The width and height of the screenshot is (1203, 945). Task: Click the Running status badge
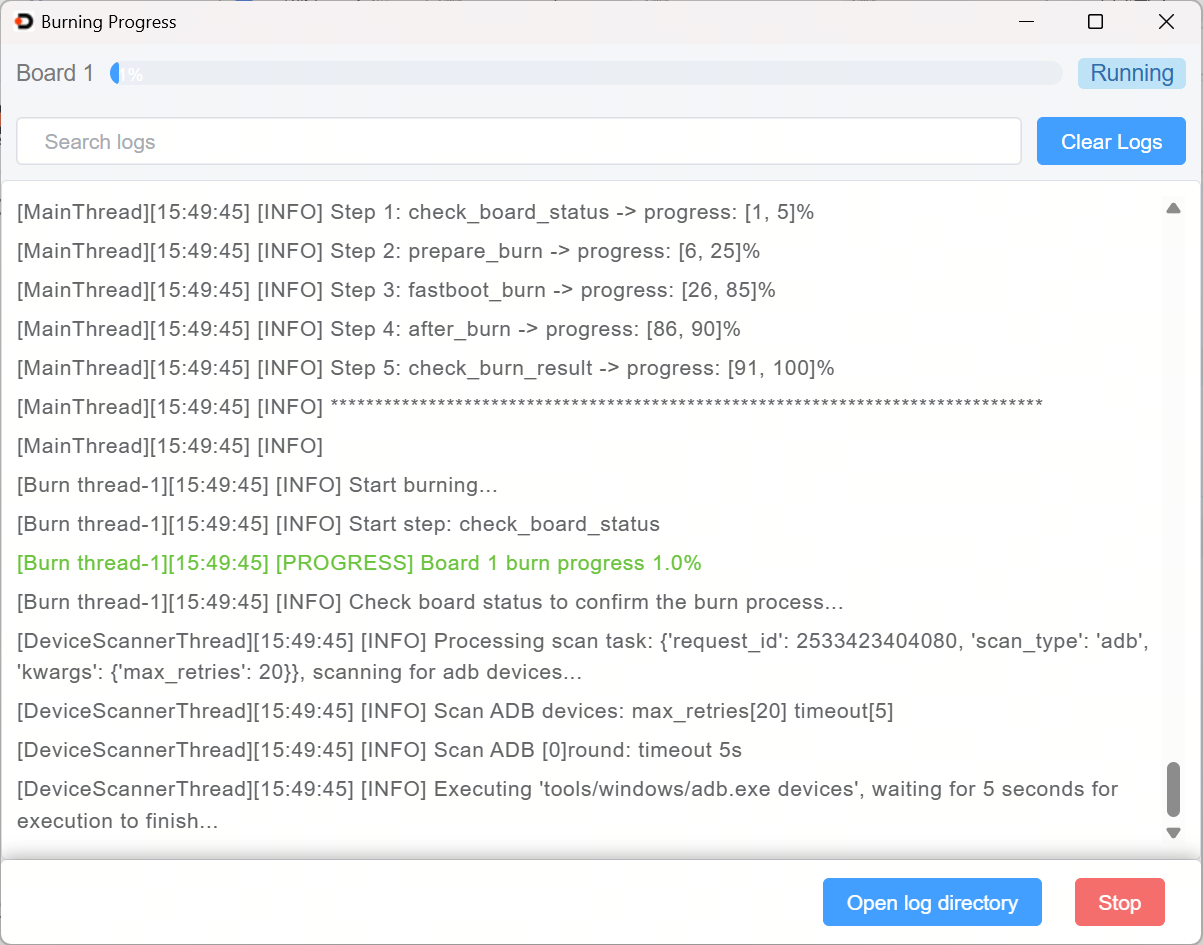(x=1131, y=73)
